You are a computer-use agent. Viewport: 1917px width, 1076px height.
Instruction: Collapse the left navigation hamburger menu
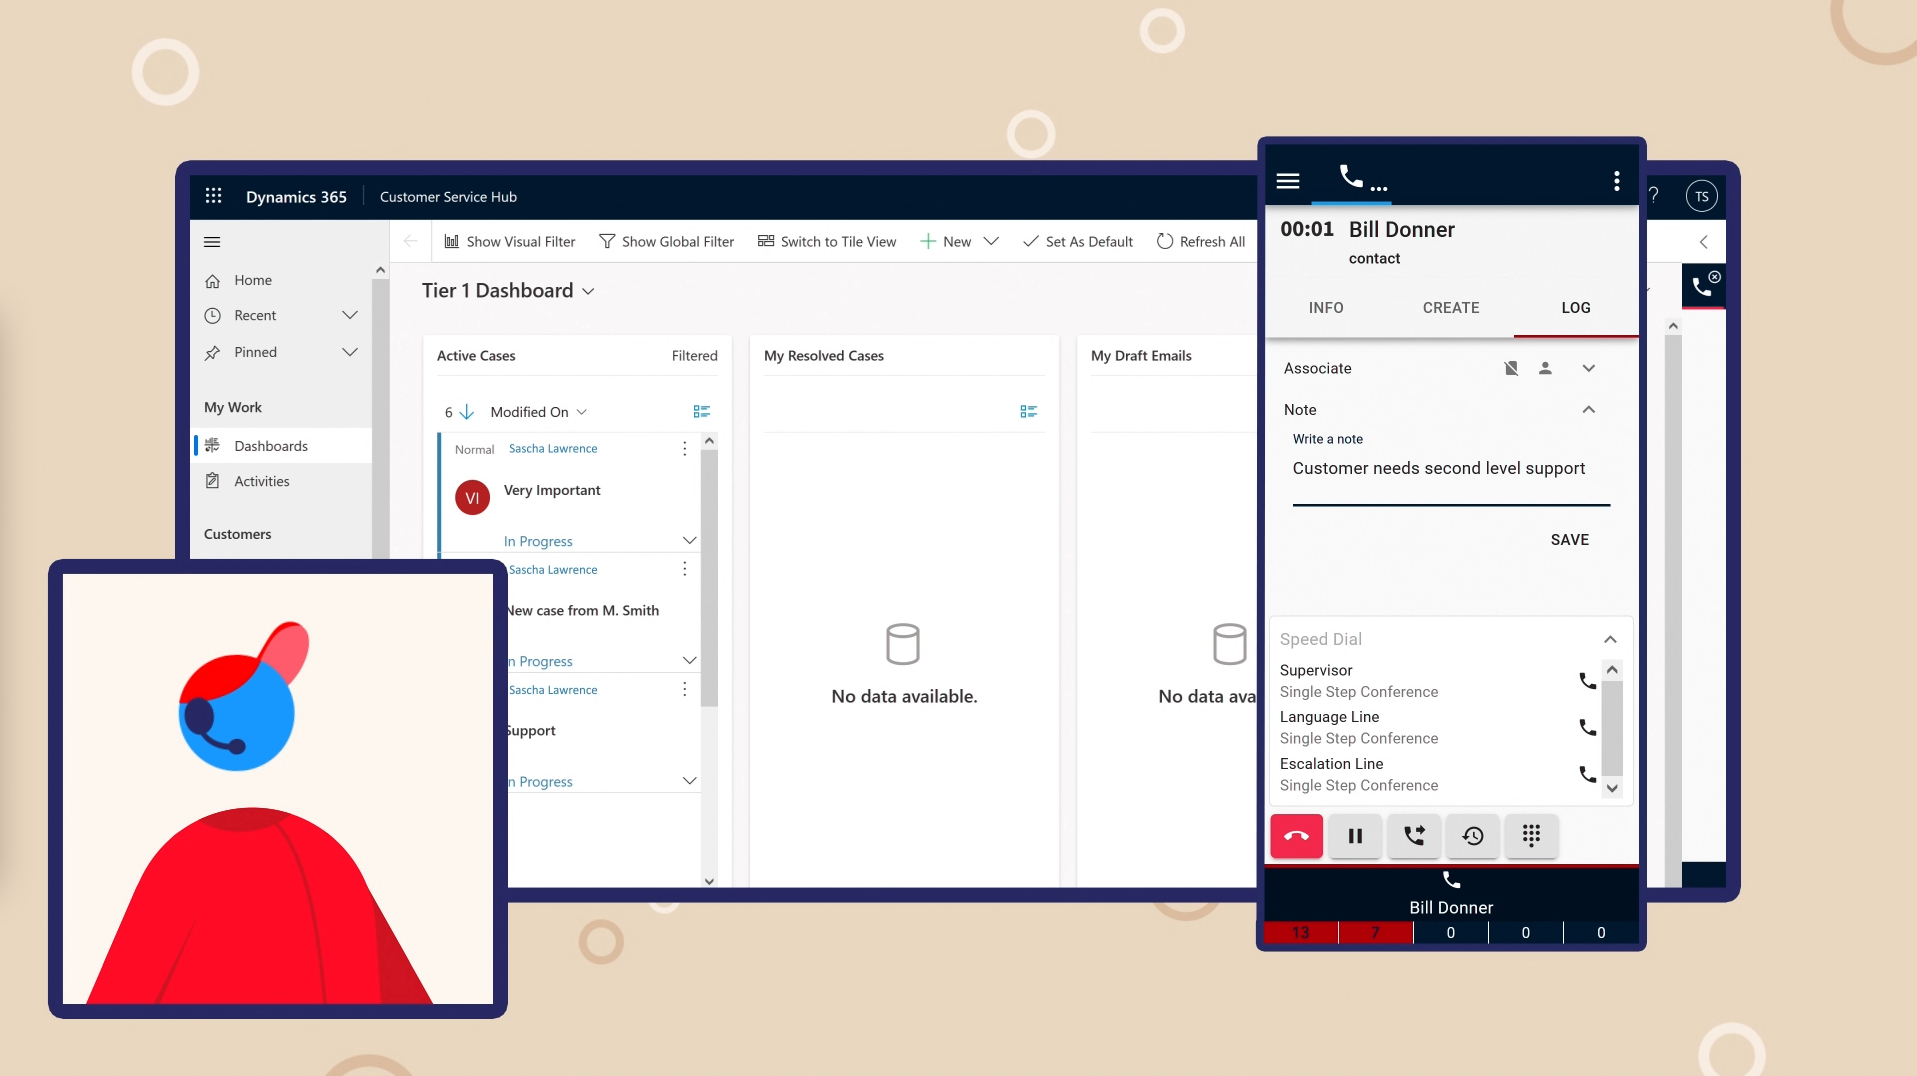pyautogui.click(x=212, y=242)
